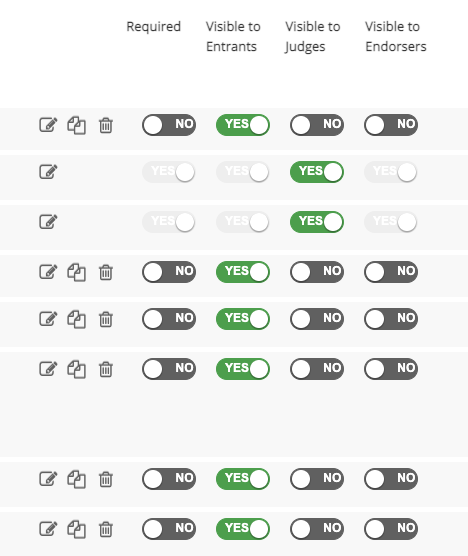Switch on Required in the sixth row
Image resolution: width=468 pixels, height=556 pixels.
coord(169,369)
